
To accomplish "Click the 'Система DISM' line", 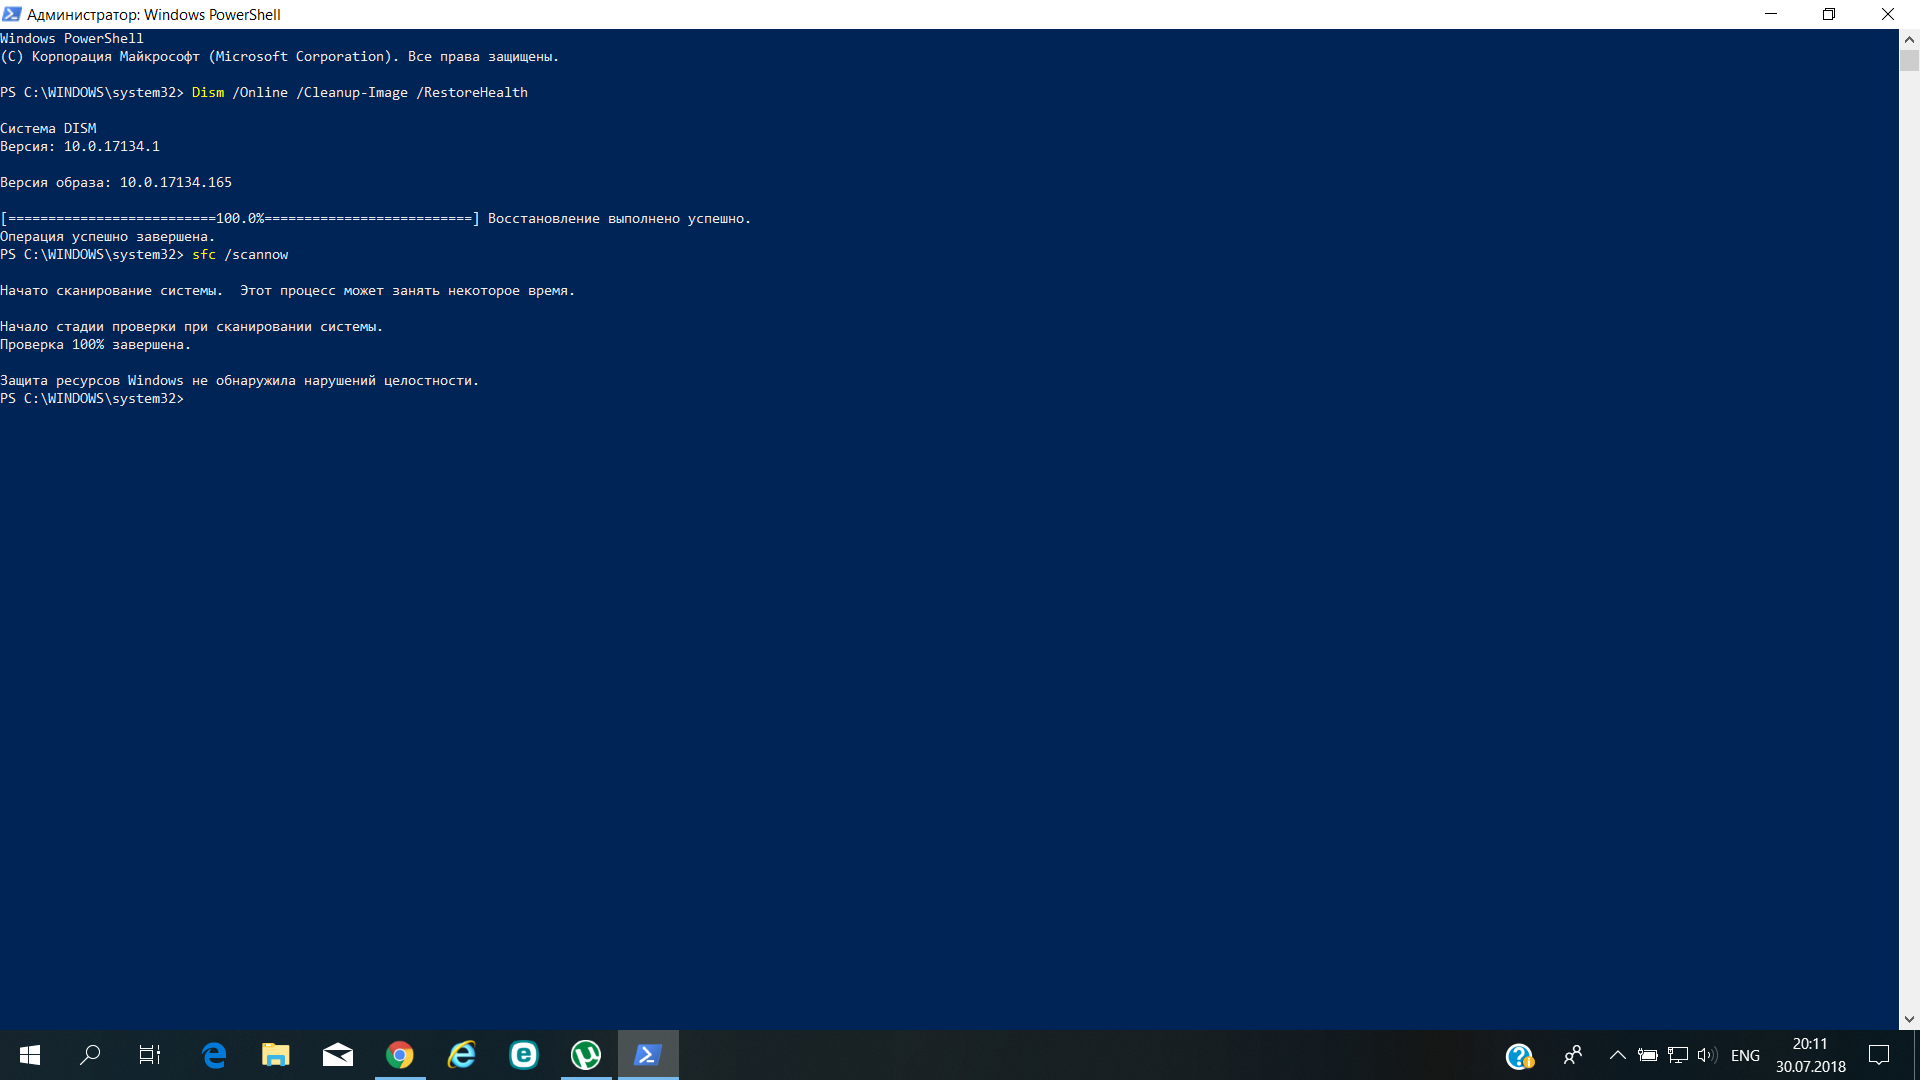I will 48,129.
